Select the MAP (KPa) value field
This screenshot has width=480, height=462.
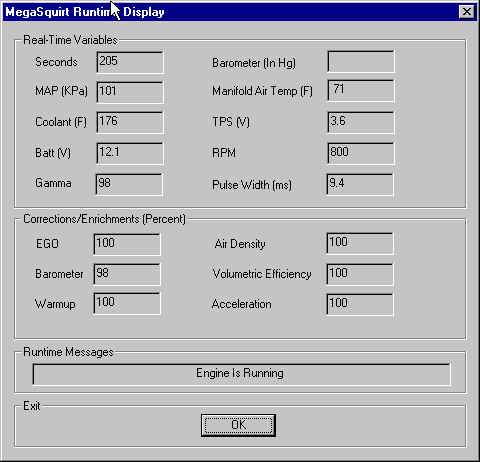(130, 92)
